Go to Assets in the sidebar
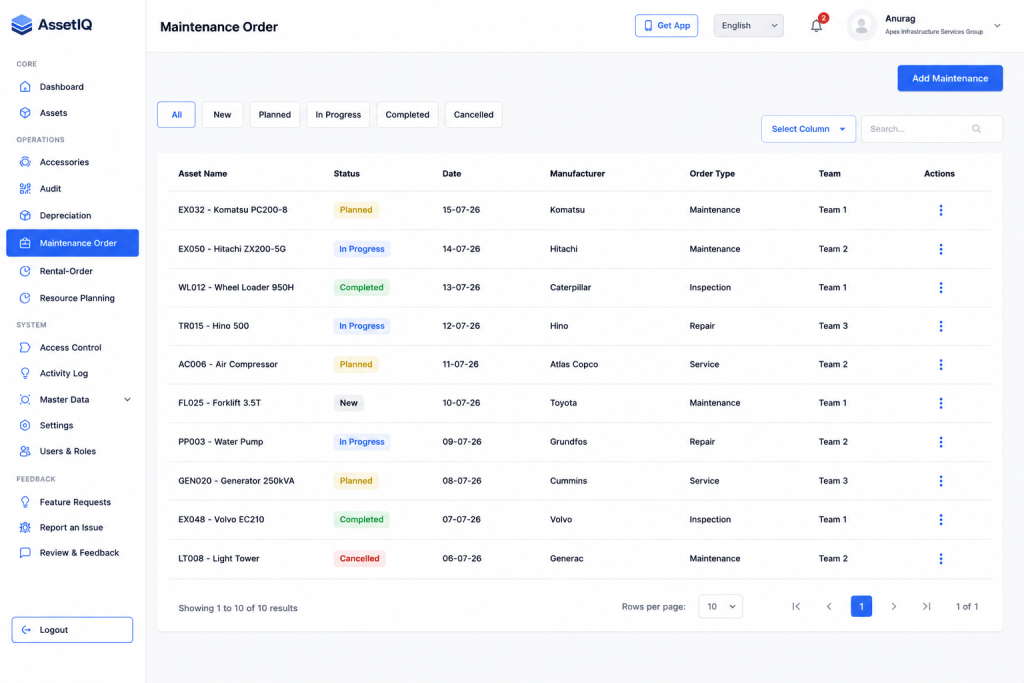 coord(54,113)
